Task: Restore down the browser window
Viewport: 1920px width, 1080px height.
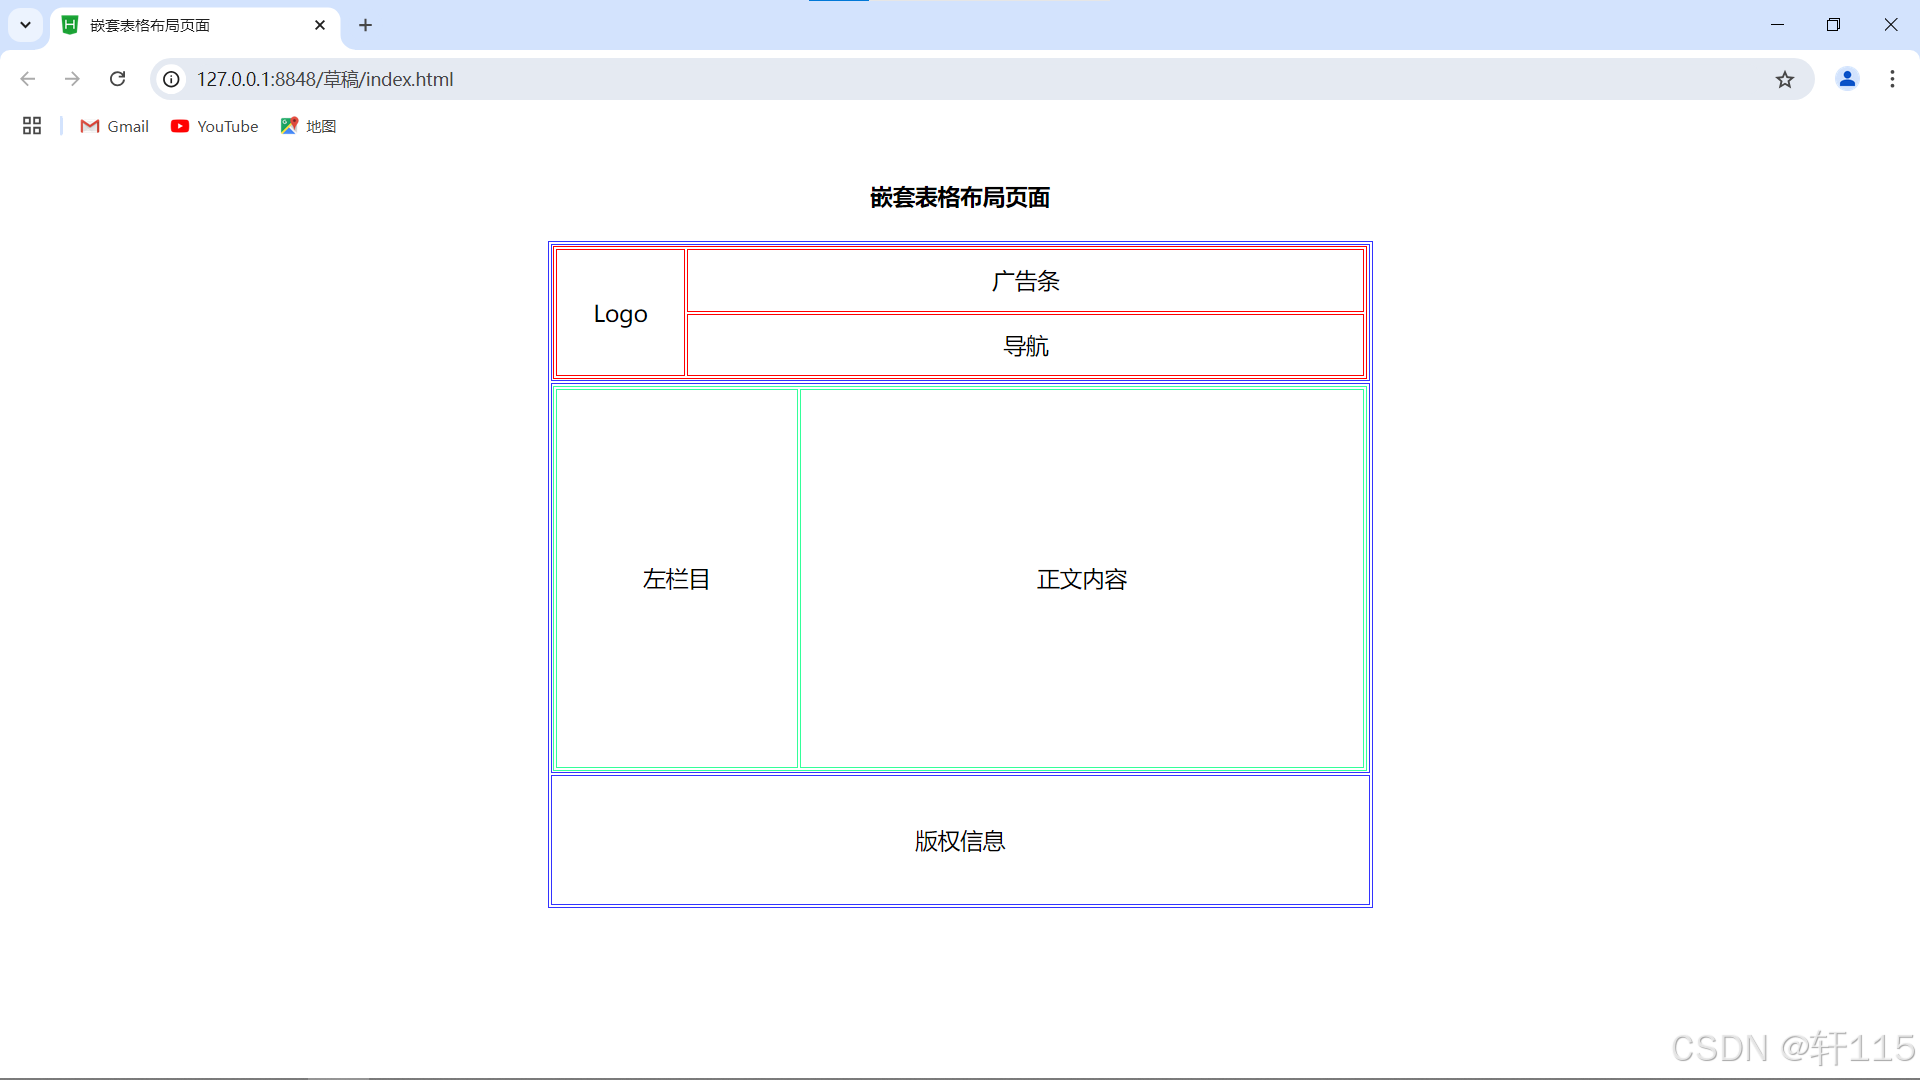Action: pos(1833,25)
